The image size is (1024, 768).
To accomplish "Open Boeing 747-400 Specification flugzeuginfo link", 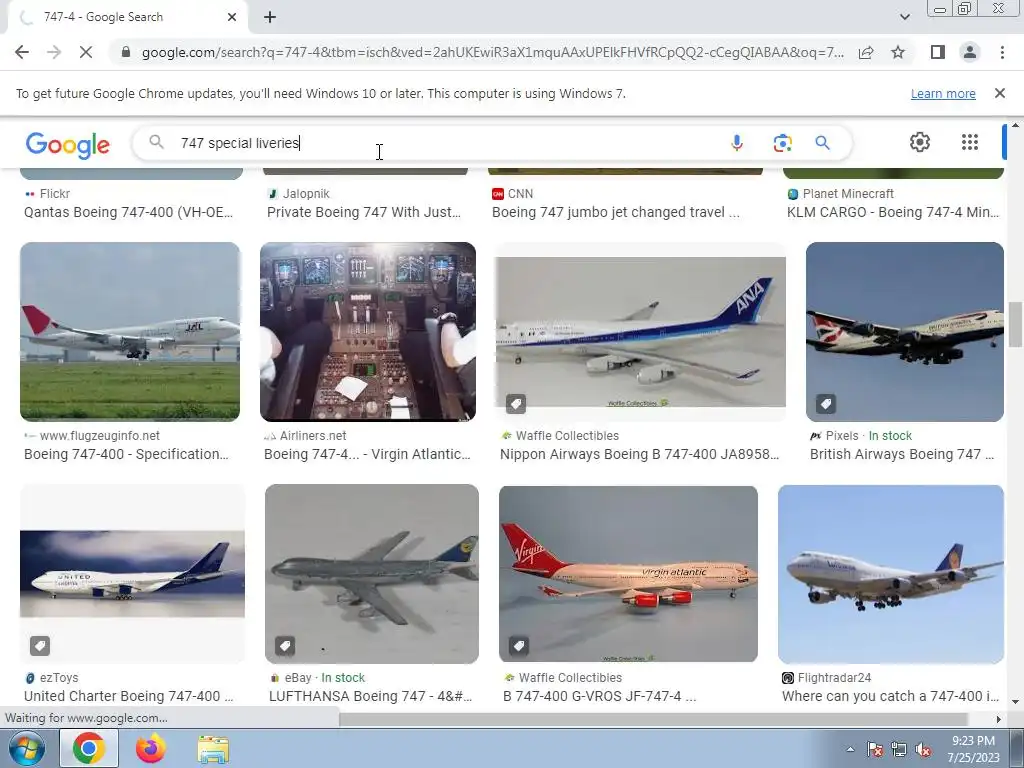I will (x=126, y=455).
